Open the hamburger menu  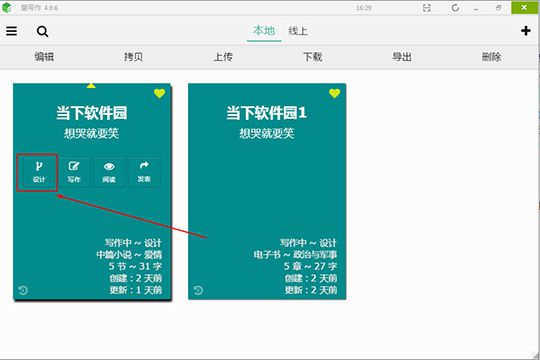click(11, 31)
